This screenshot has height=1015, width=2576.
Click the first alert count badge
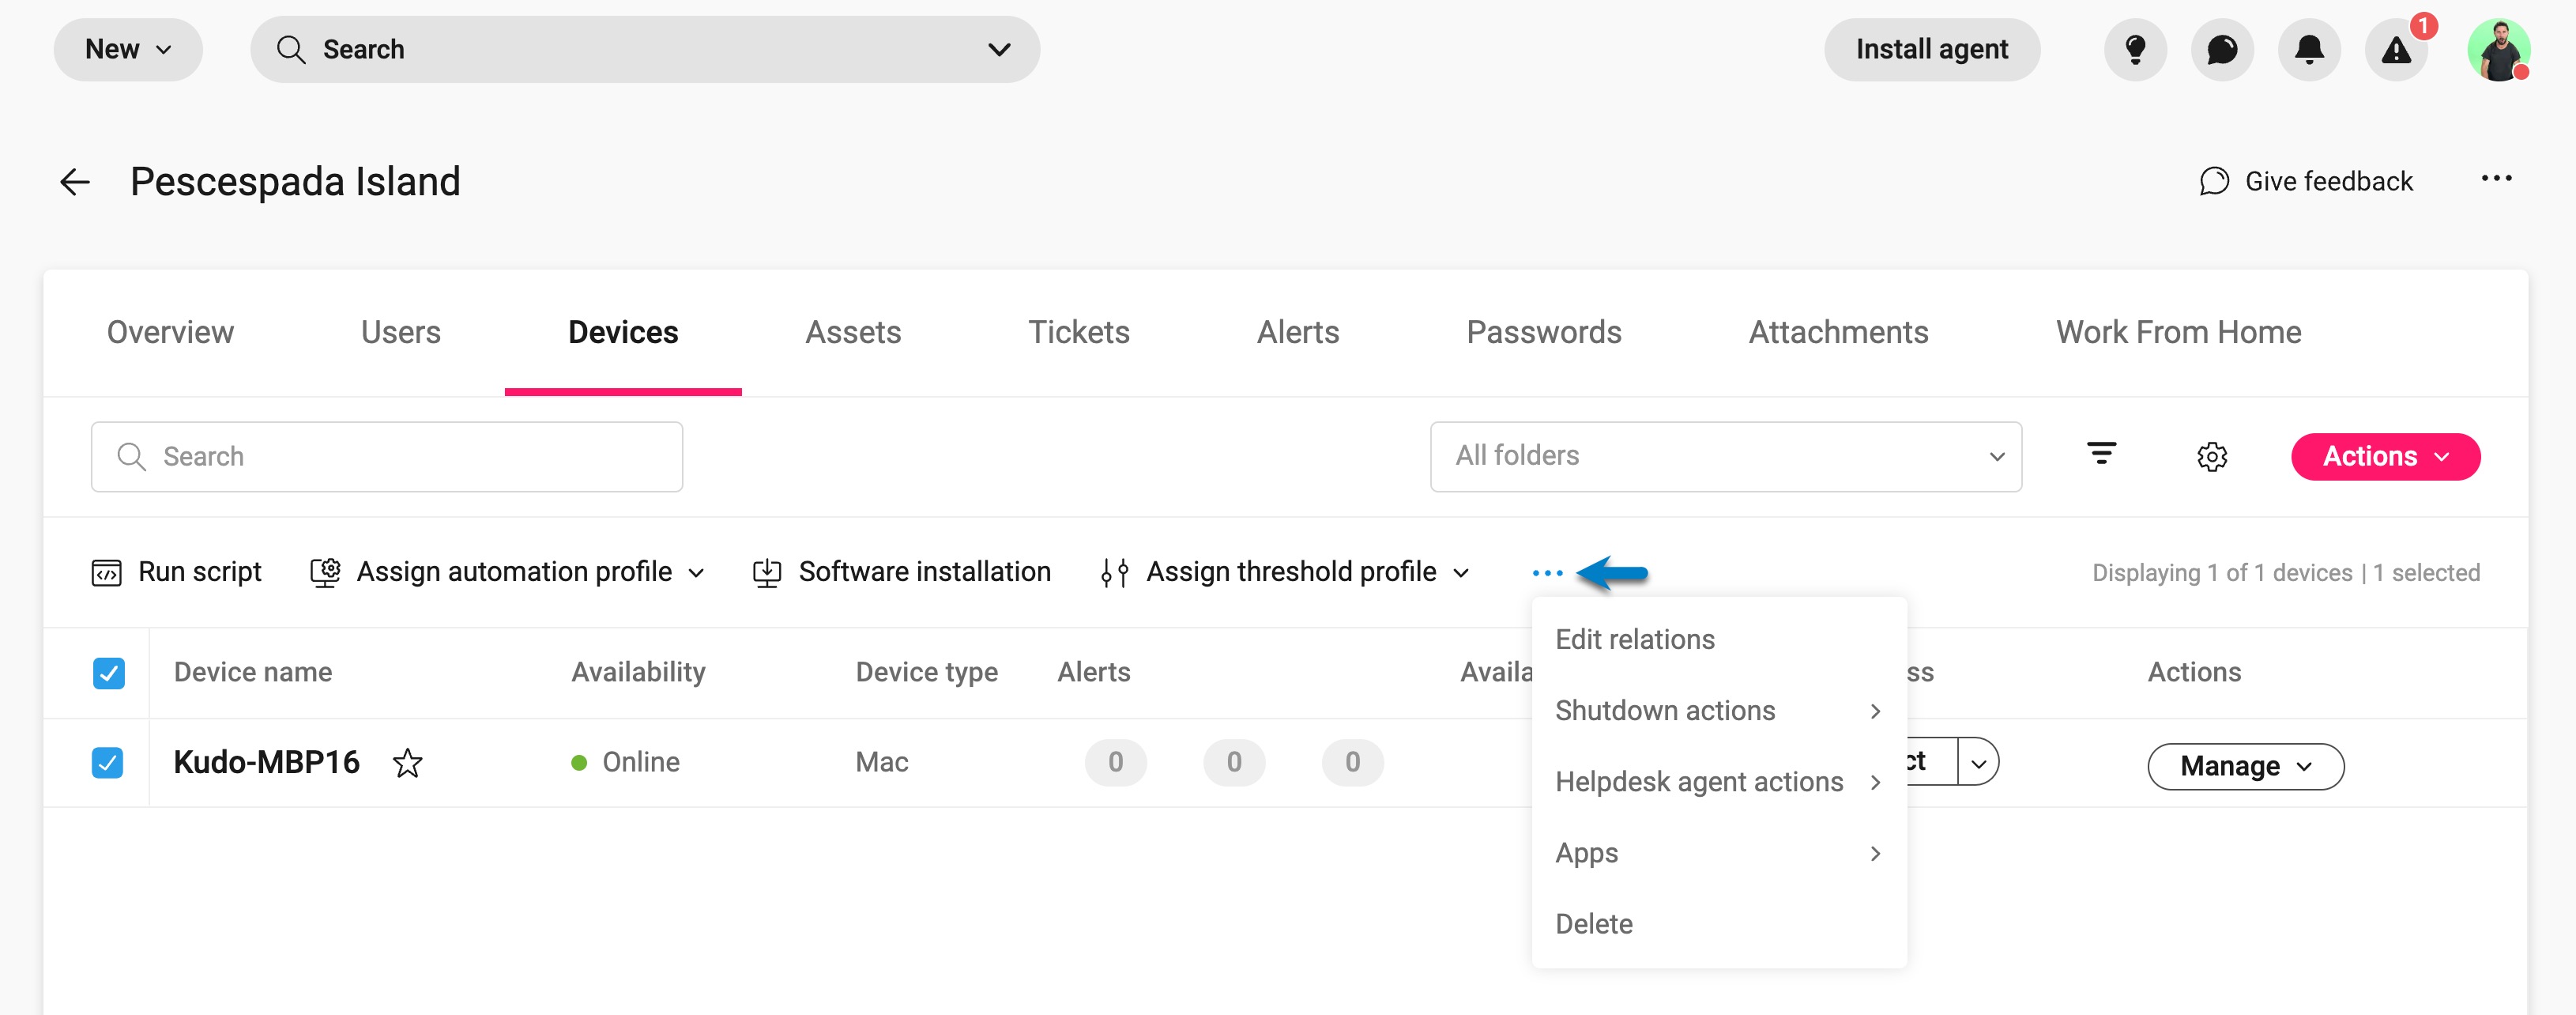tap(1115, 763)
